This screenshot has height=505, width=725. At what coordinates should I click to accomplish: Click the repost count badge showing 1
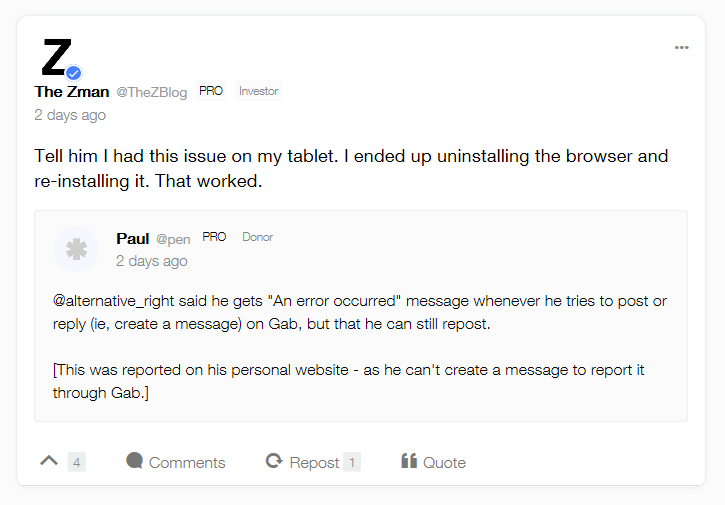click(x=352, y=462)
